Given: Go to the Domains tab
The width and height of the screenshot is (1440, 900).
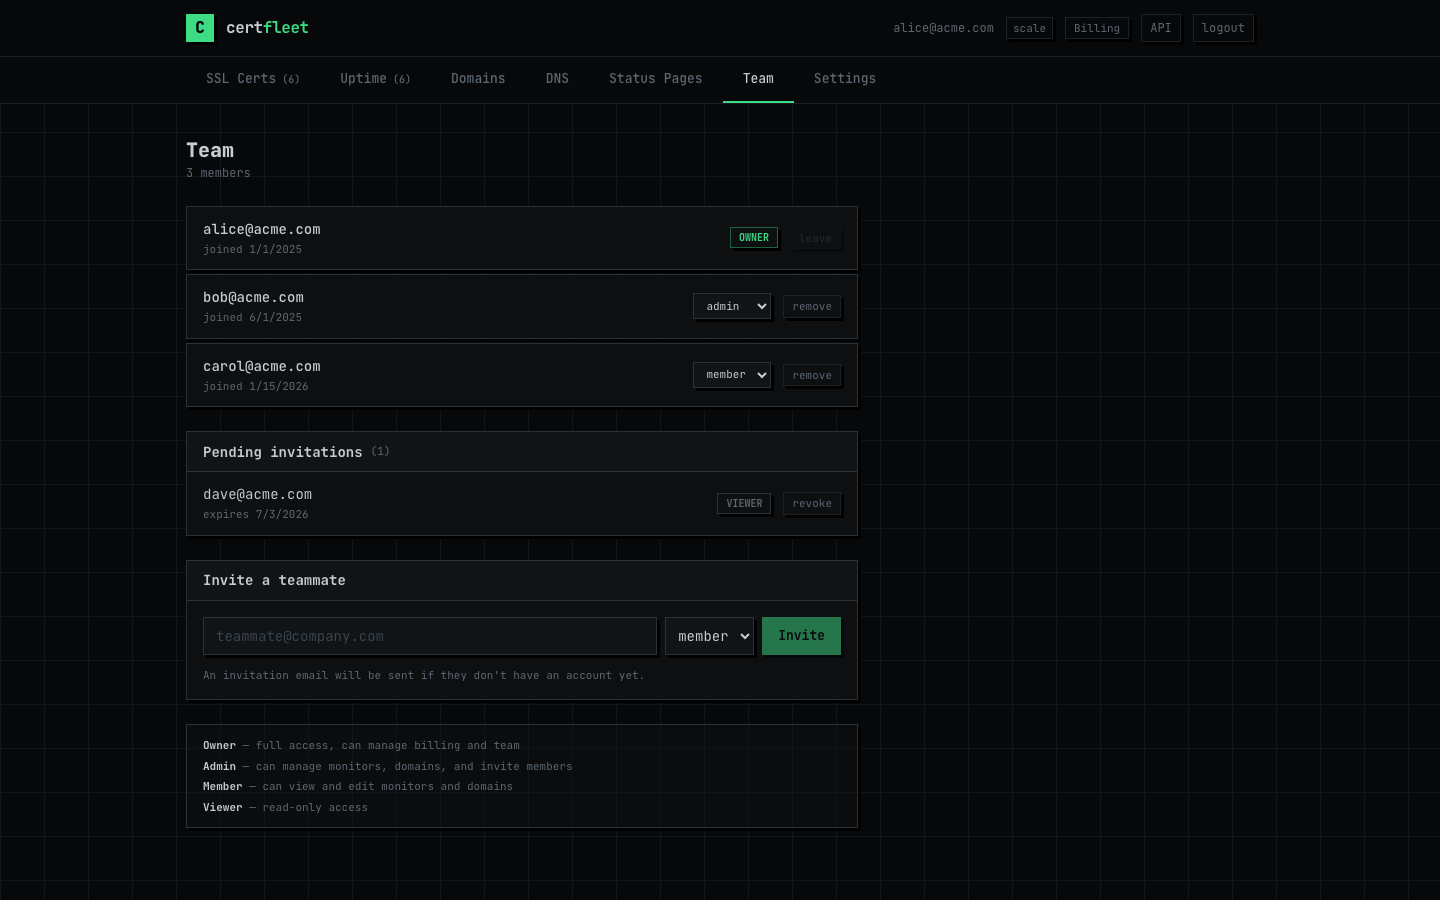Looking at the screenshot, I should (x=478, y=79).
